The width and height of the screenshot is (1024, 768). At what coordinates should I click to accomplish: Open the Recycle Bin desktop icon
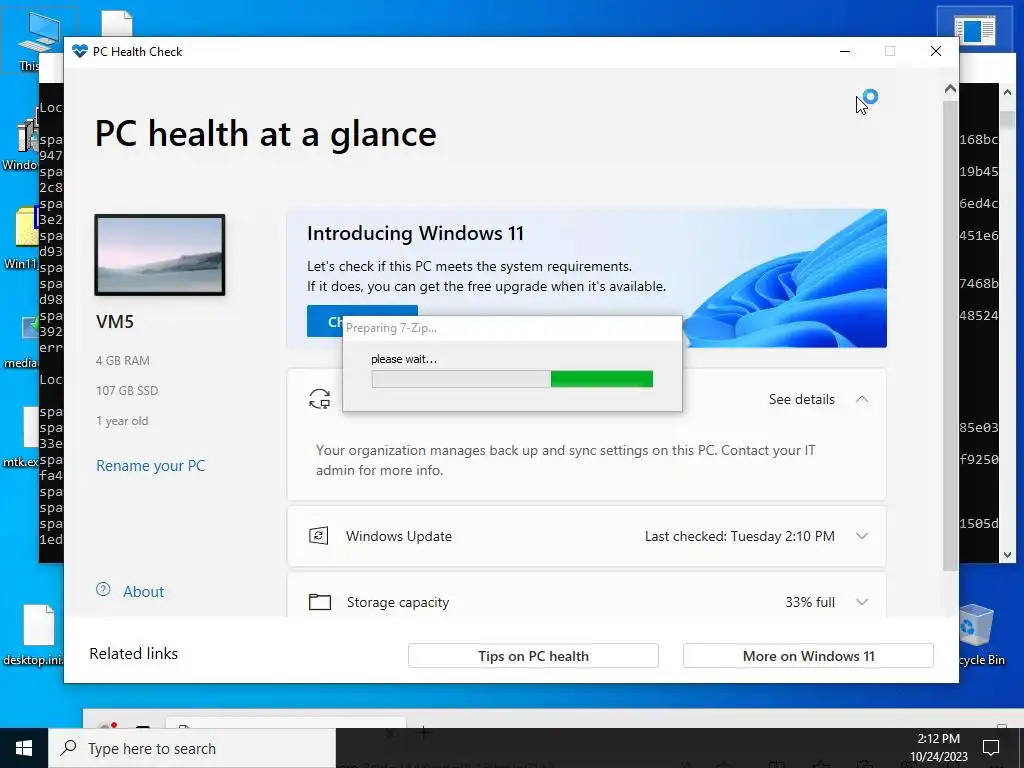click(x=978, y=633)
